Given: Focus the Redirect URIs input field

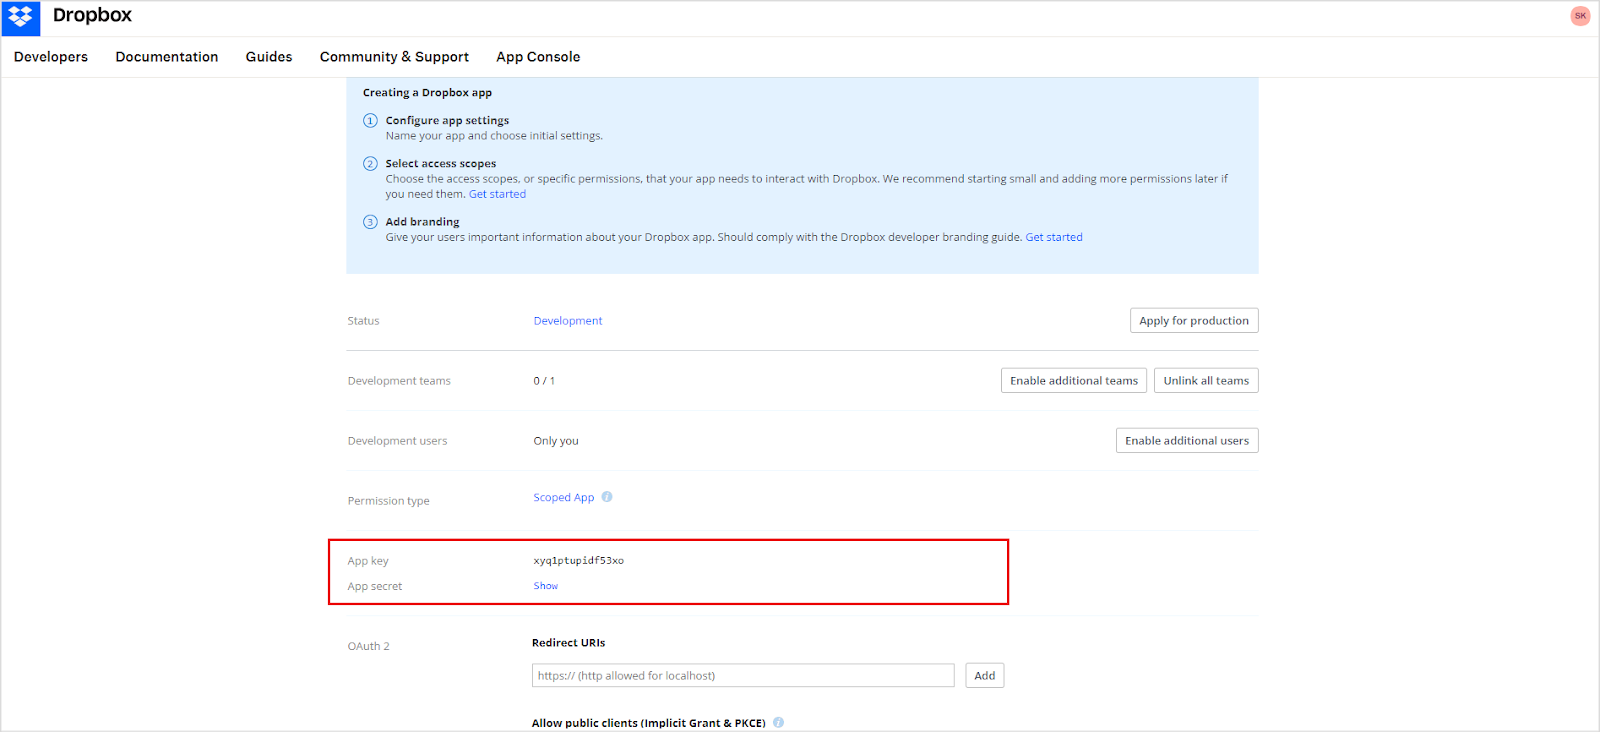Looking at the screenshot, I should [742, 676].
